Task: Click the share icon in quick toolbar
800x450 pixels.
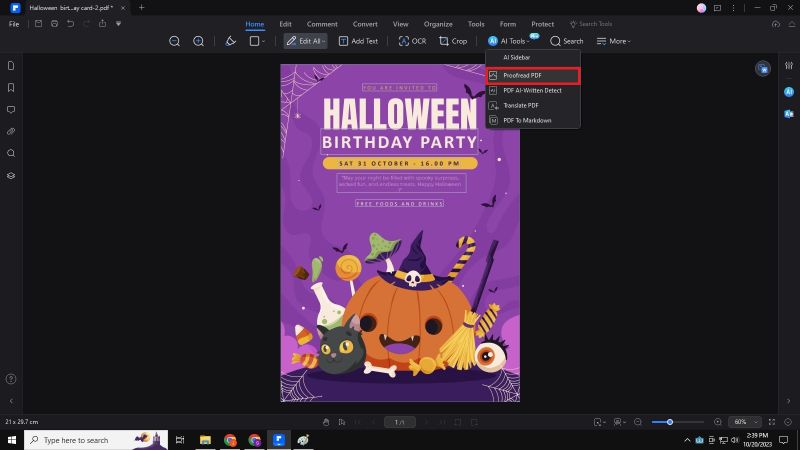Action: click(x=103, y=23)
